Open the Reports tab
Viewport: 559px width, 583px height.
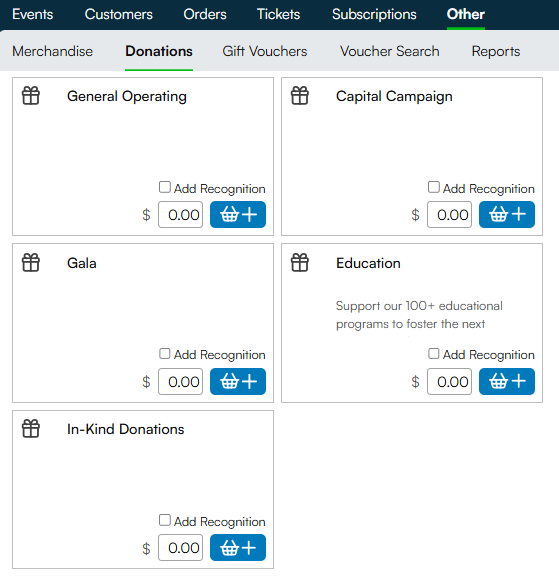coord(496,51)
